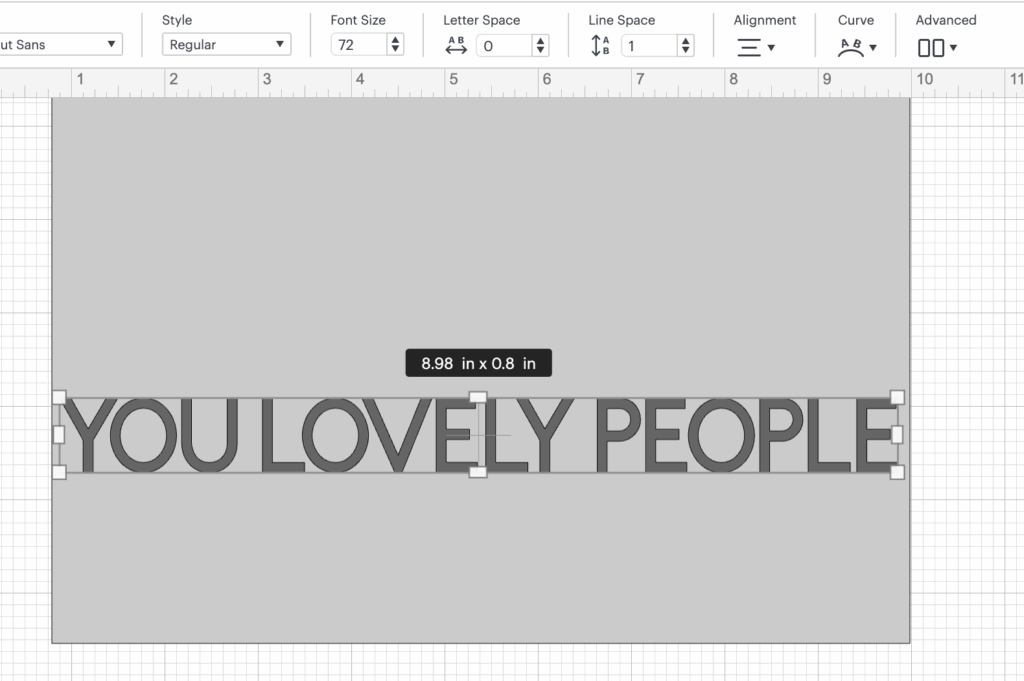Image resolution: width=1024 pixels, height=681 pixels.
Task: Click the right-middle handle of text box
Action: 897,434
